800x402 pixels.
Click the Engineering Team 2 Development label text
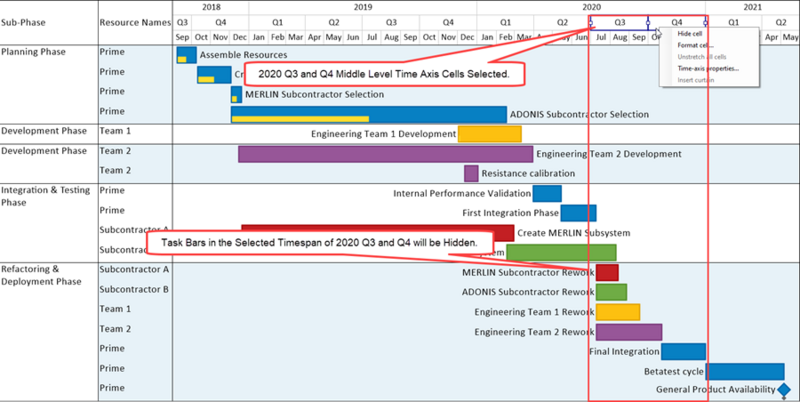pos(609,154)
